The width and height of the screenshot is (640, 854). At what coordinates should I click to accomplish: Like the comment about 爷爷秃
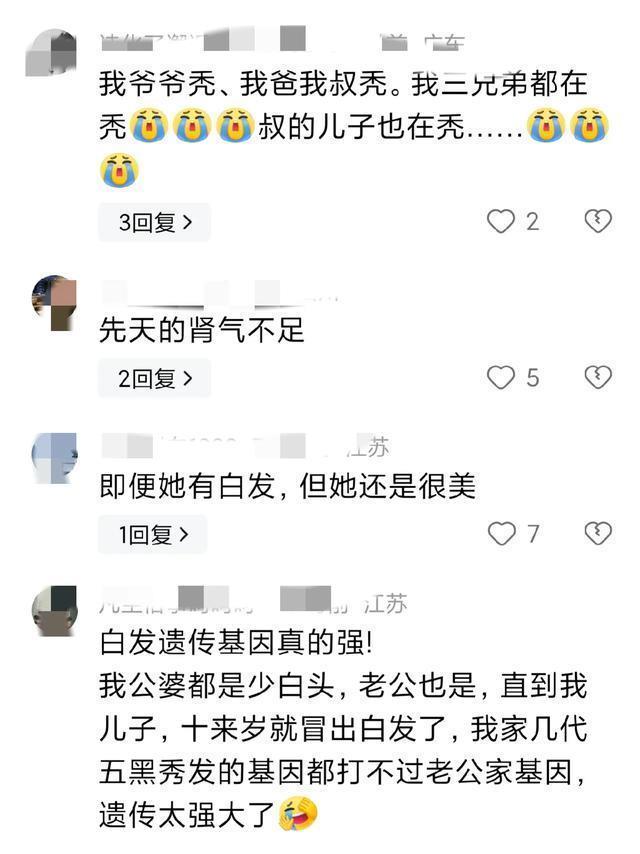(501, 221)
